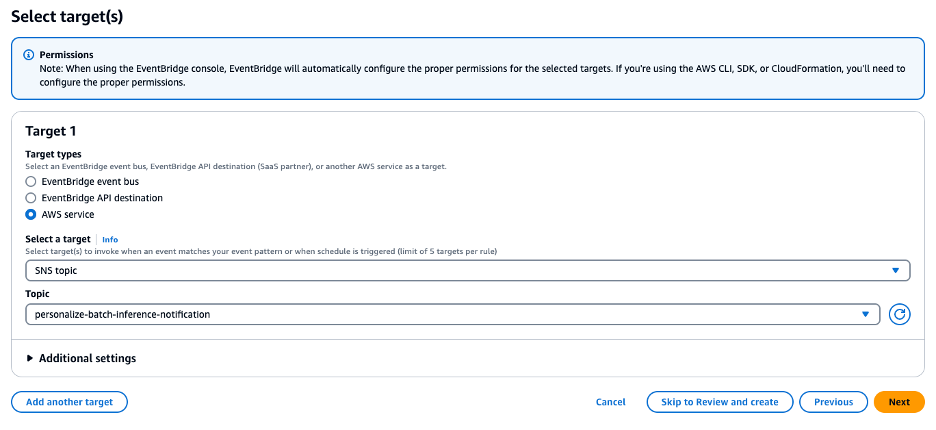
Task: Go back with the Previous button
Action: (833, 402)
